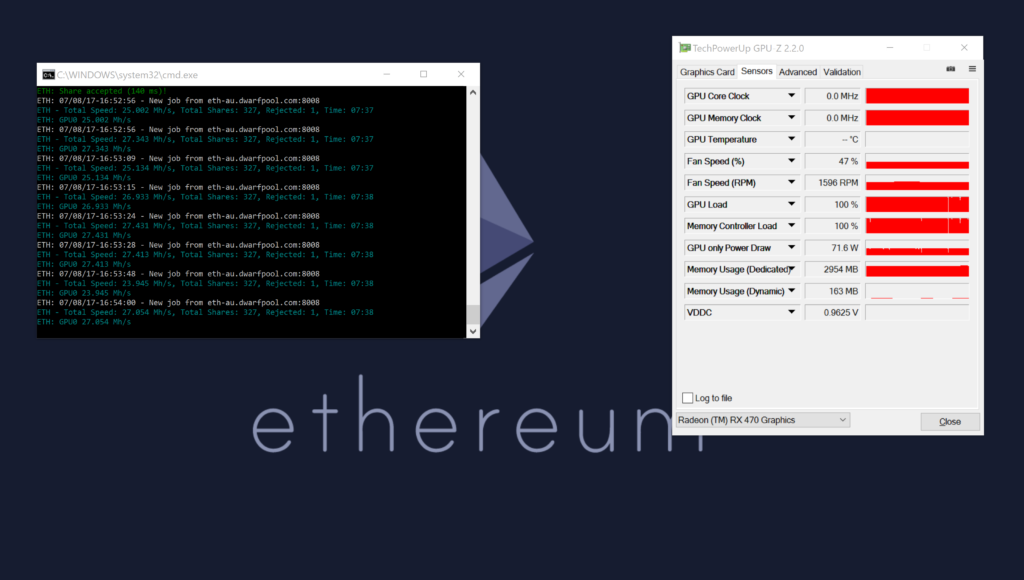The width and height of the screenshot is (1024, 580).
Task: Click the GPU Core Clock red graph
Action: click(917, 96)
